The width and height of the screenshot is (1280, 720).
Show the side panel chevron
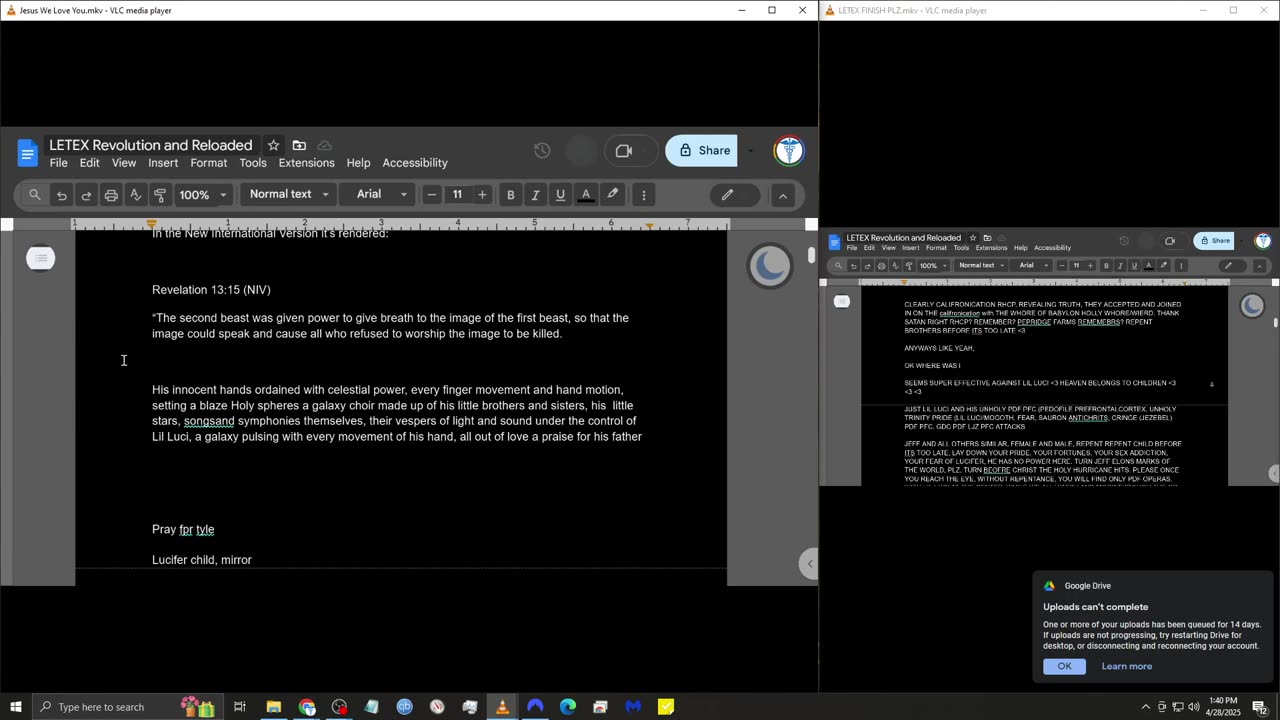(x=808, y=564)
